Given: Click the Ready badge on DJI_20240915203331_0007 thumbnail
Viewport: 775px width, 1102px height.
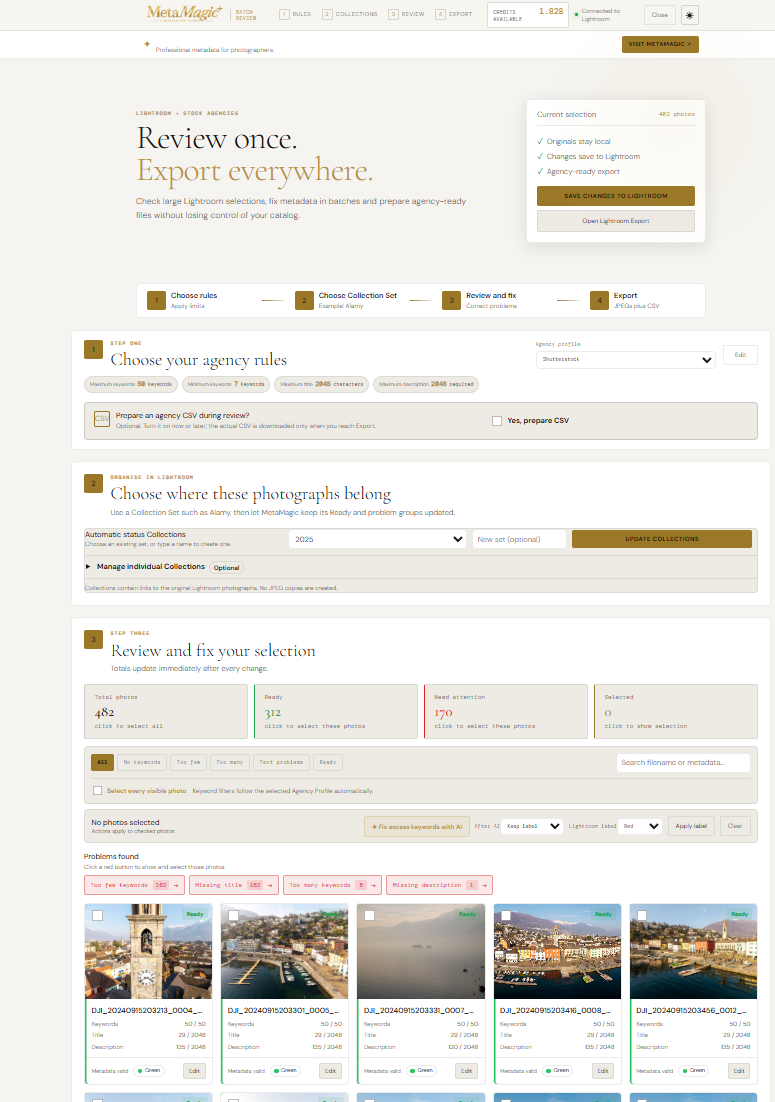Looking at the screenshot, I should coord(467,914).
